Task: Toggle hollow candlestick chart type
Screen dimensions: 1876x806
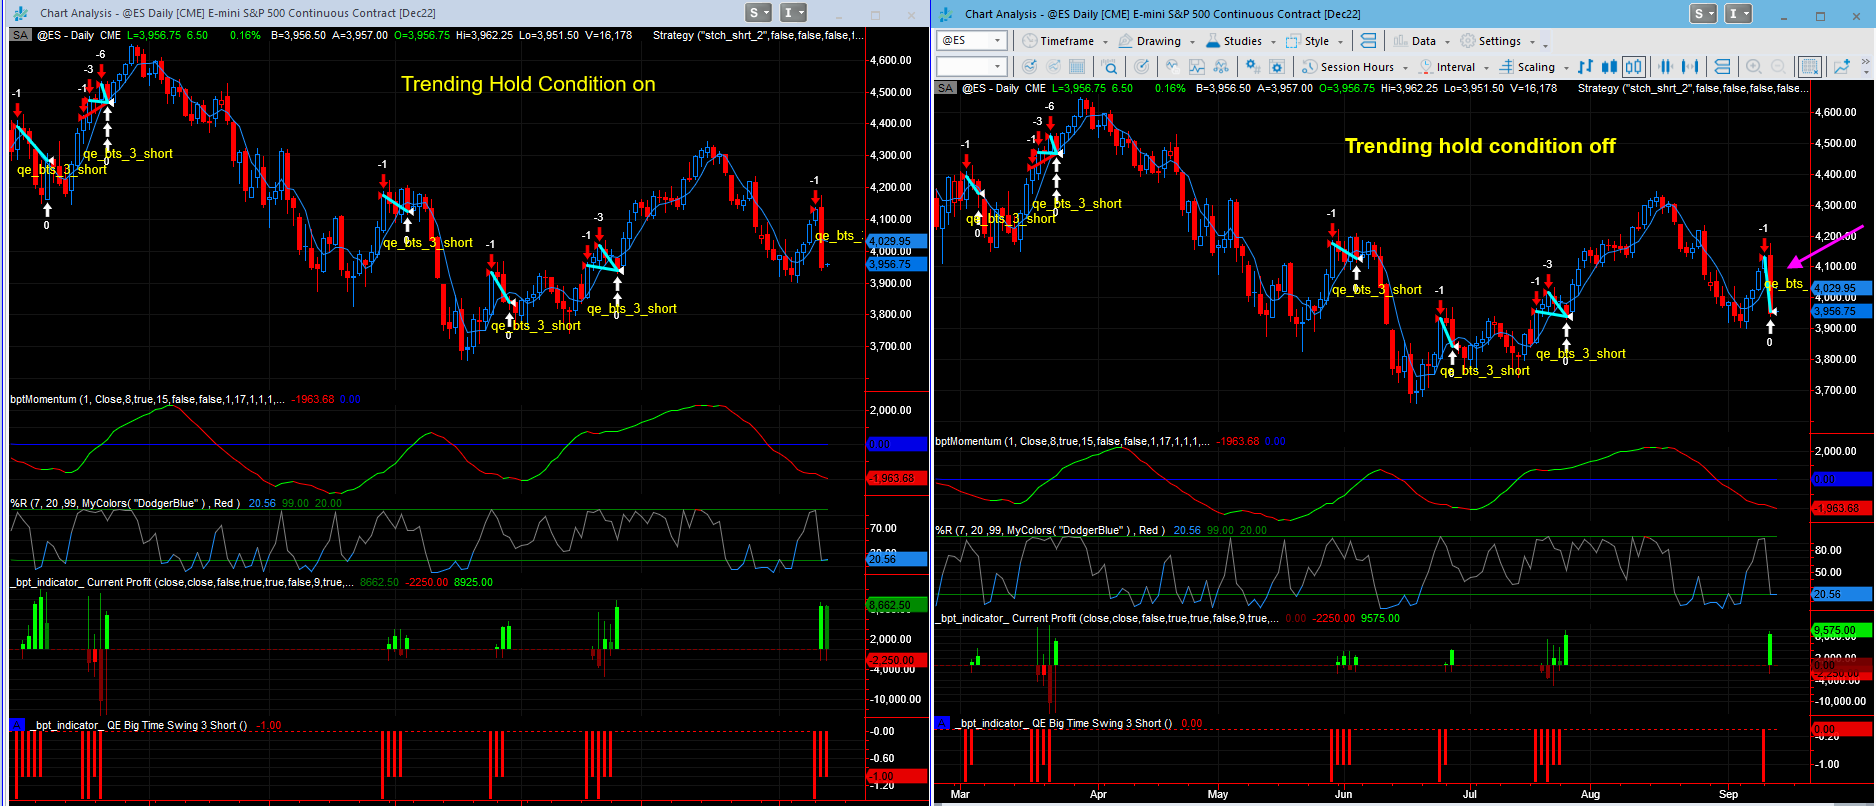Action: [x=1633, y=67]
